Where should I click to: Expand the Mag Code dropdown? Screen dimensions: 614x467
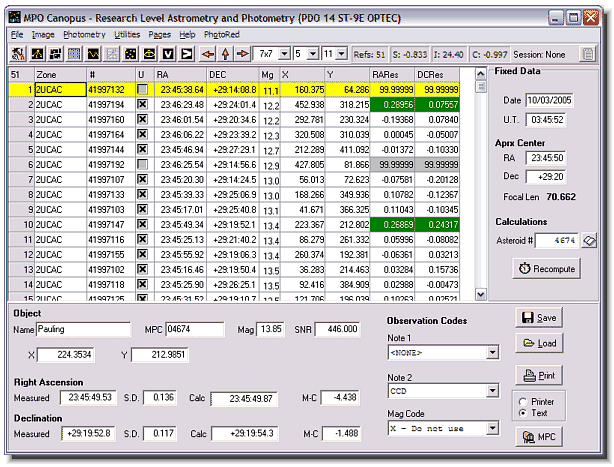[x=493, y=428]
